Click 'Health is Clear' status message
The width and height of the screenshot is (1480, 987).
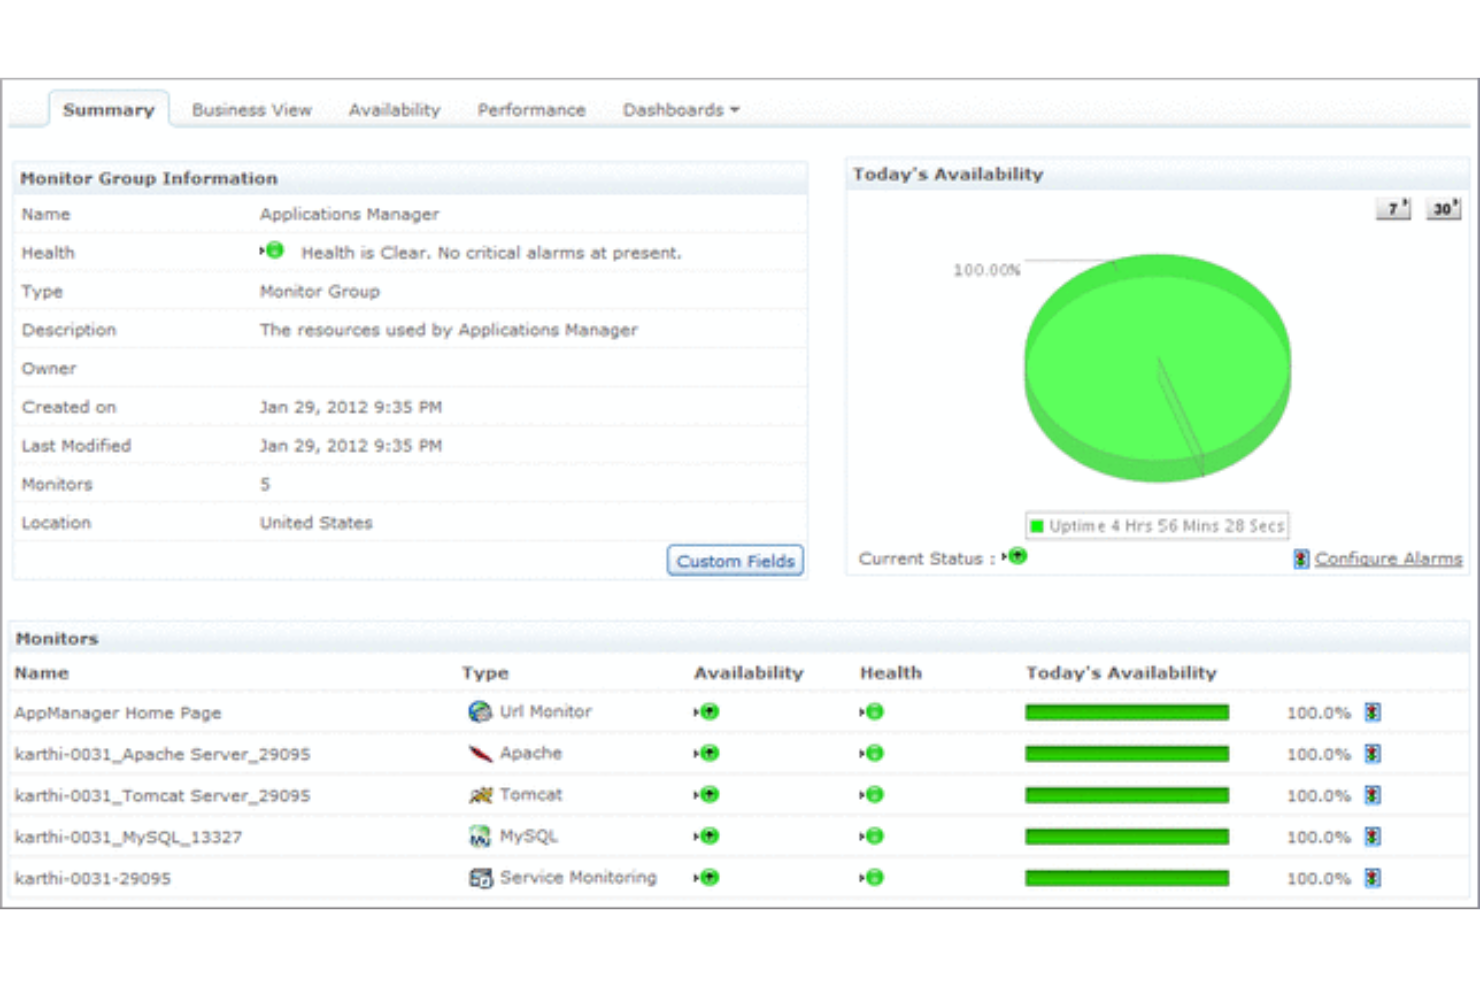click(x=491, y=253)
